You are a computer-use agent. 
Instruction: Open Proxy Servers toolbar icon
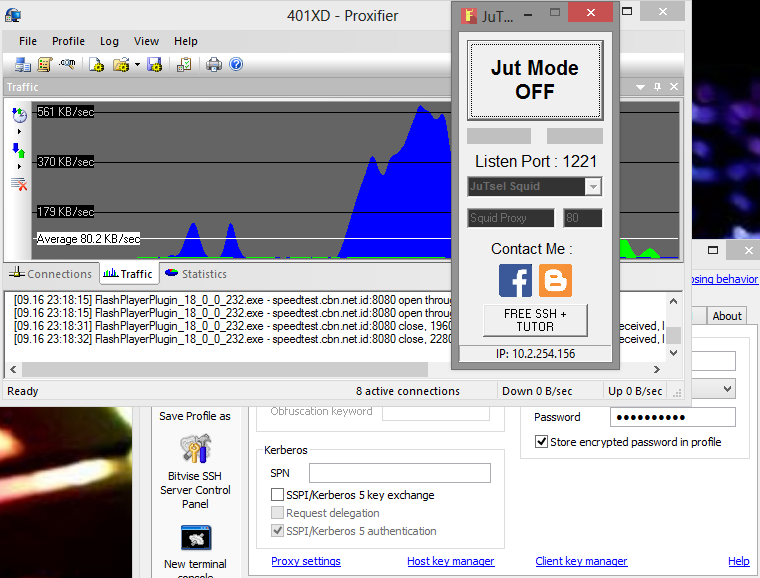[x=22, y=64]
